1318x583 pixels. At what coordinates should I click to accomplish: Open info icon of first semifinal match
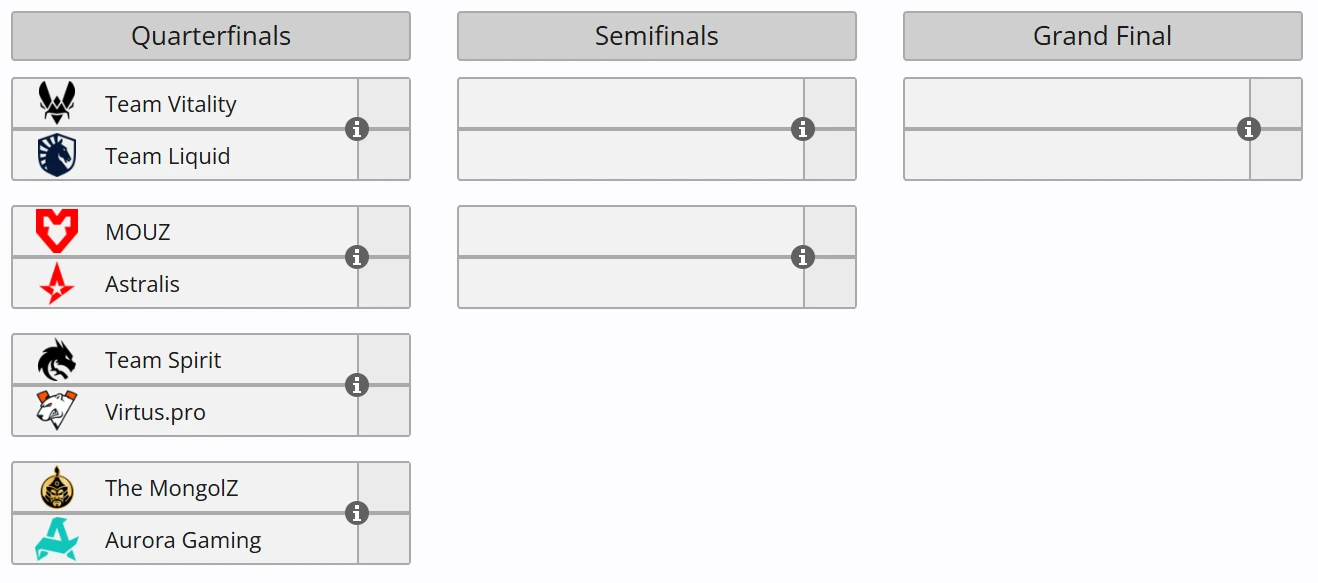(x=803, y=129)
